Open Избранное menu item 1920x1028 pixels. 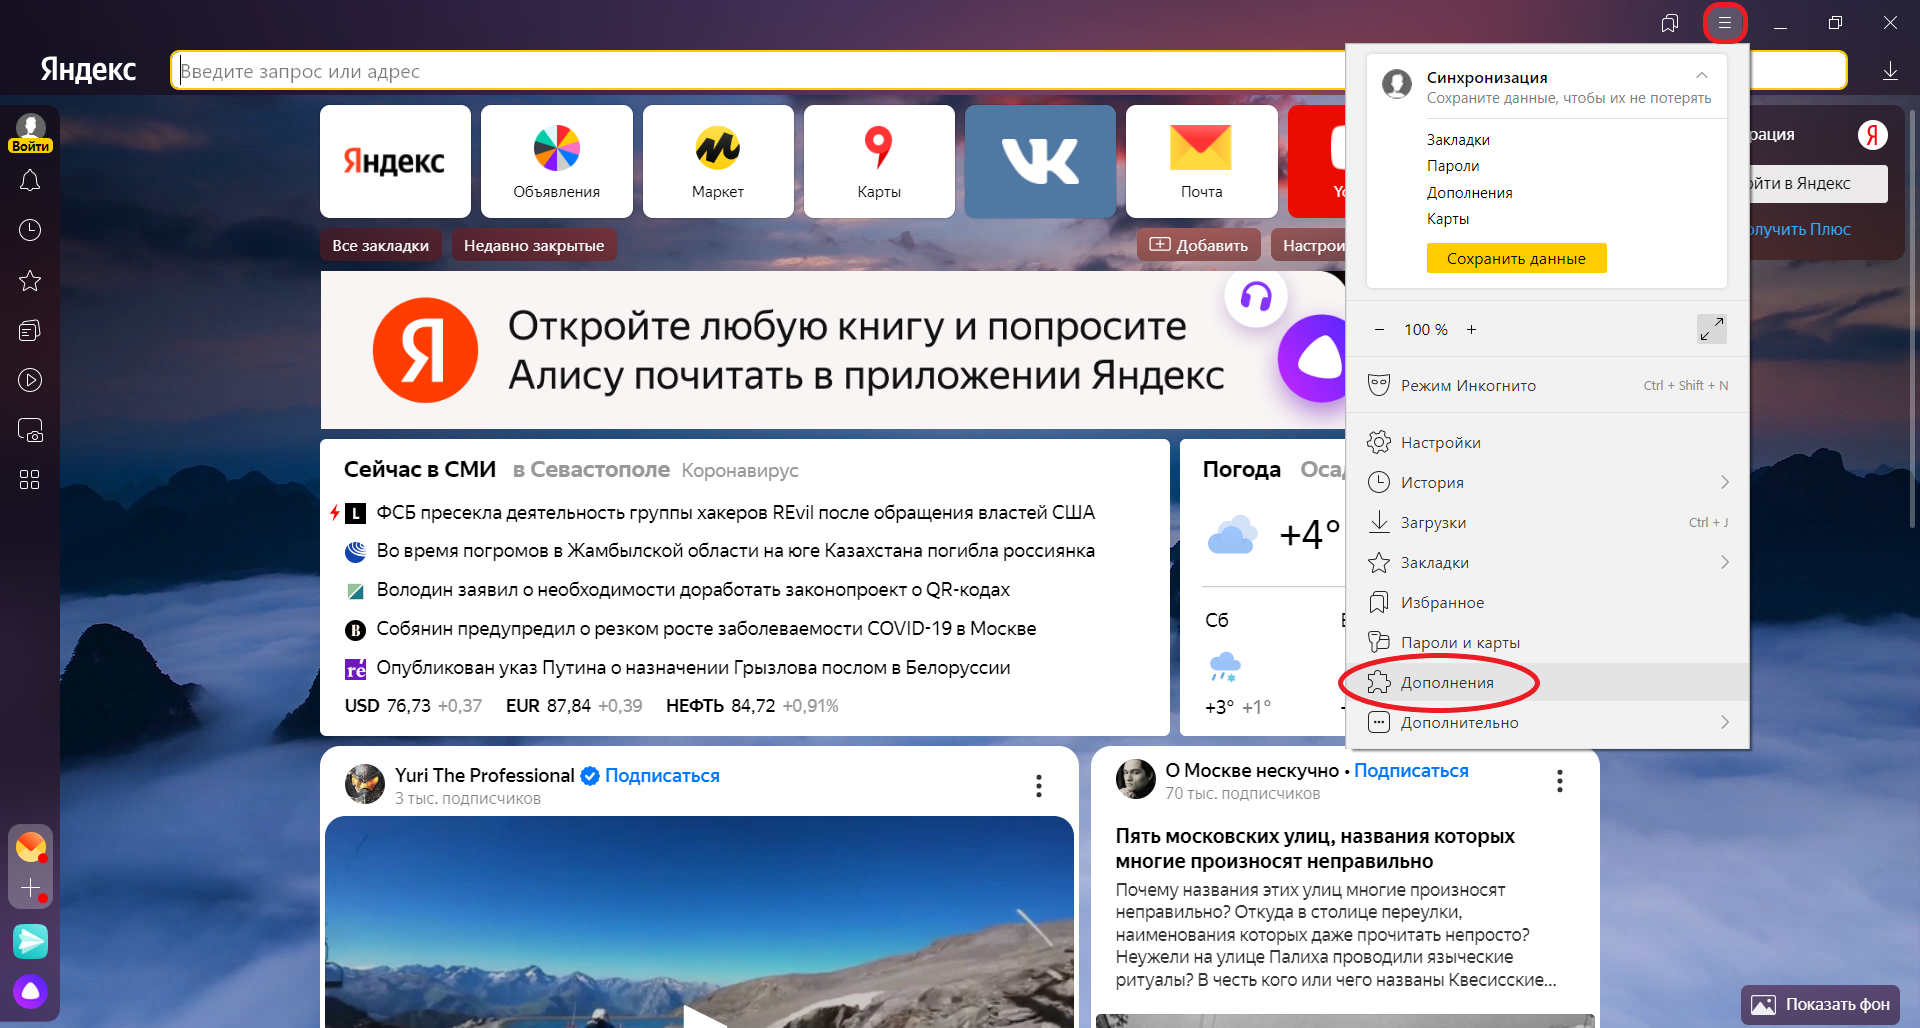pyautogui.click(x=1547, y=602)
